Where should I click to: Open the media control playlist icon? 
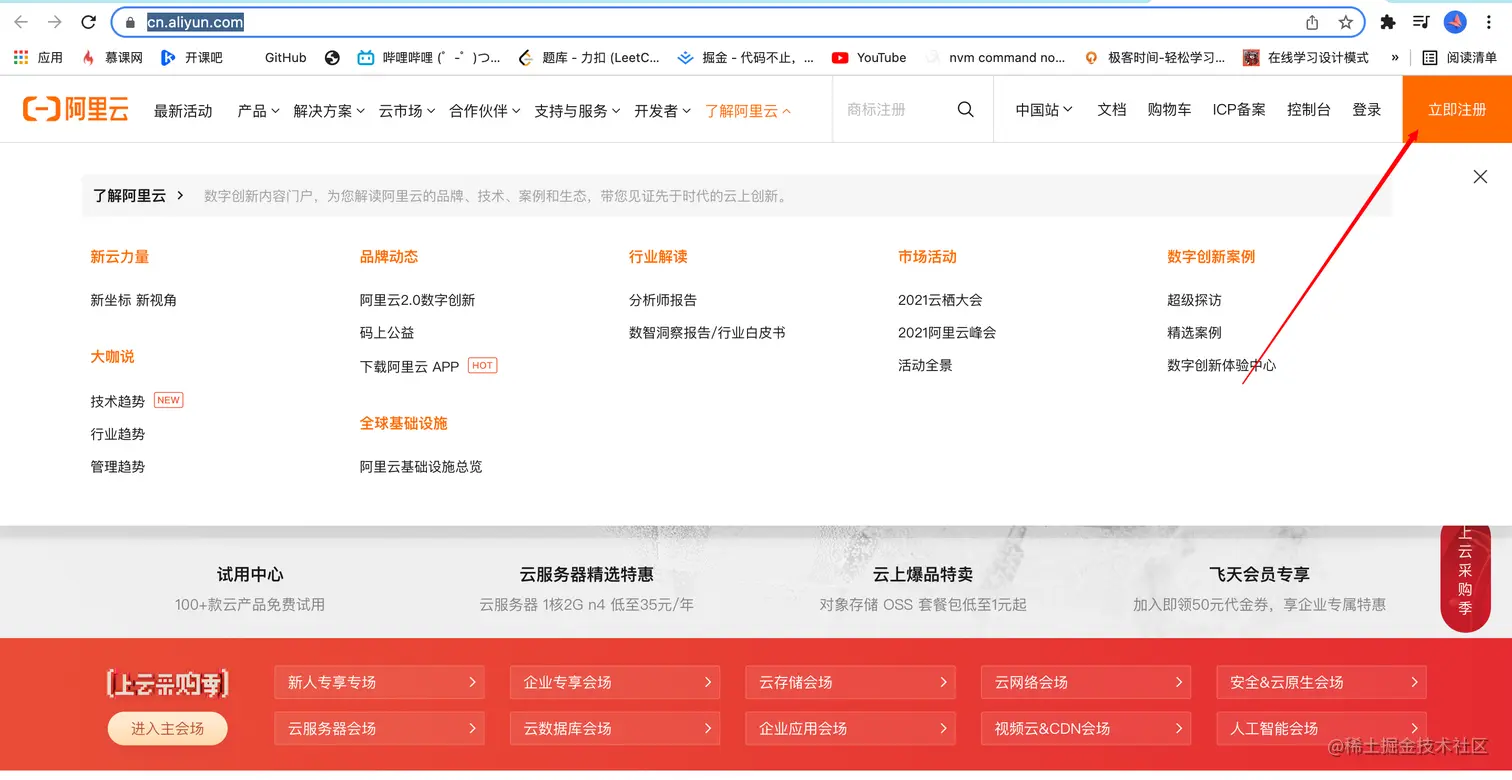[1421, 22]
